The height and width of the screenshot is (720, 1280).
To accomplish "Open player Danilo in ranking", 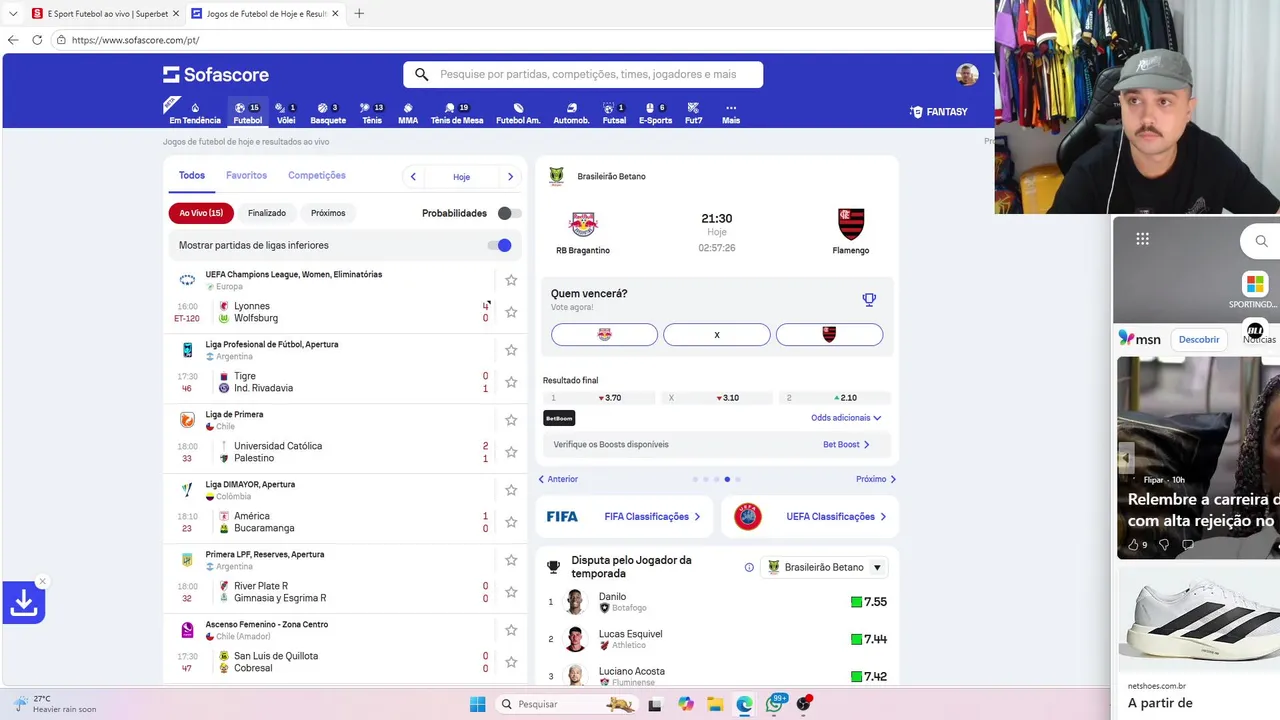I will click(717, 602).
